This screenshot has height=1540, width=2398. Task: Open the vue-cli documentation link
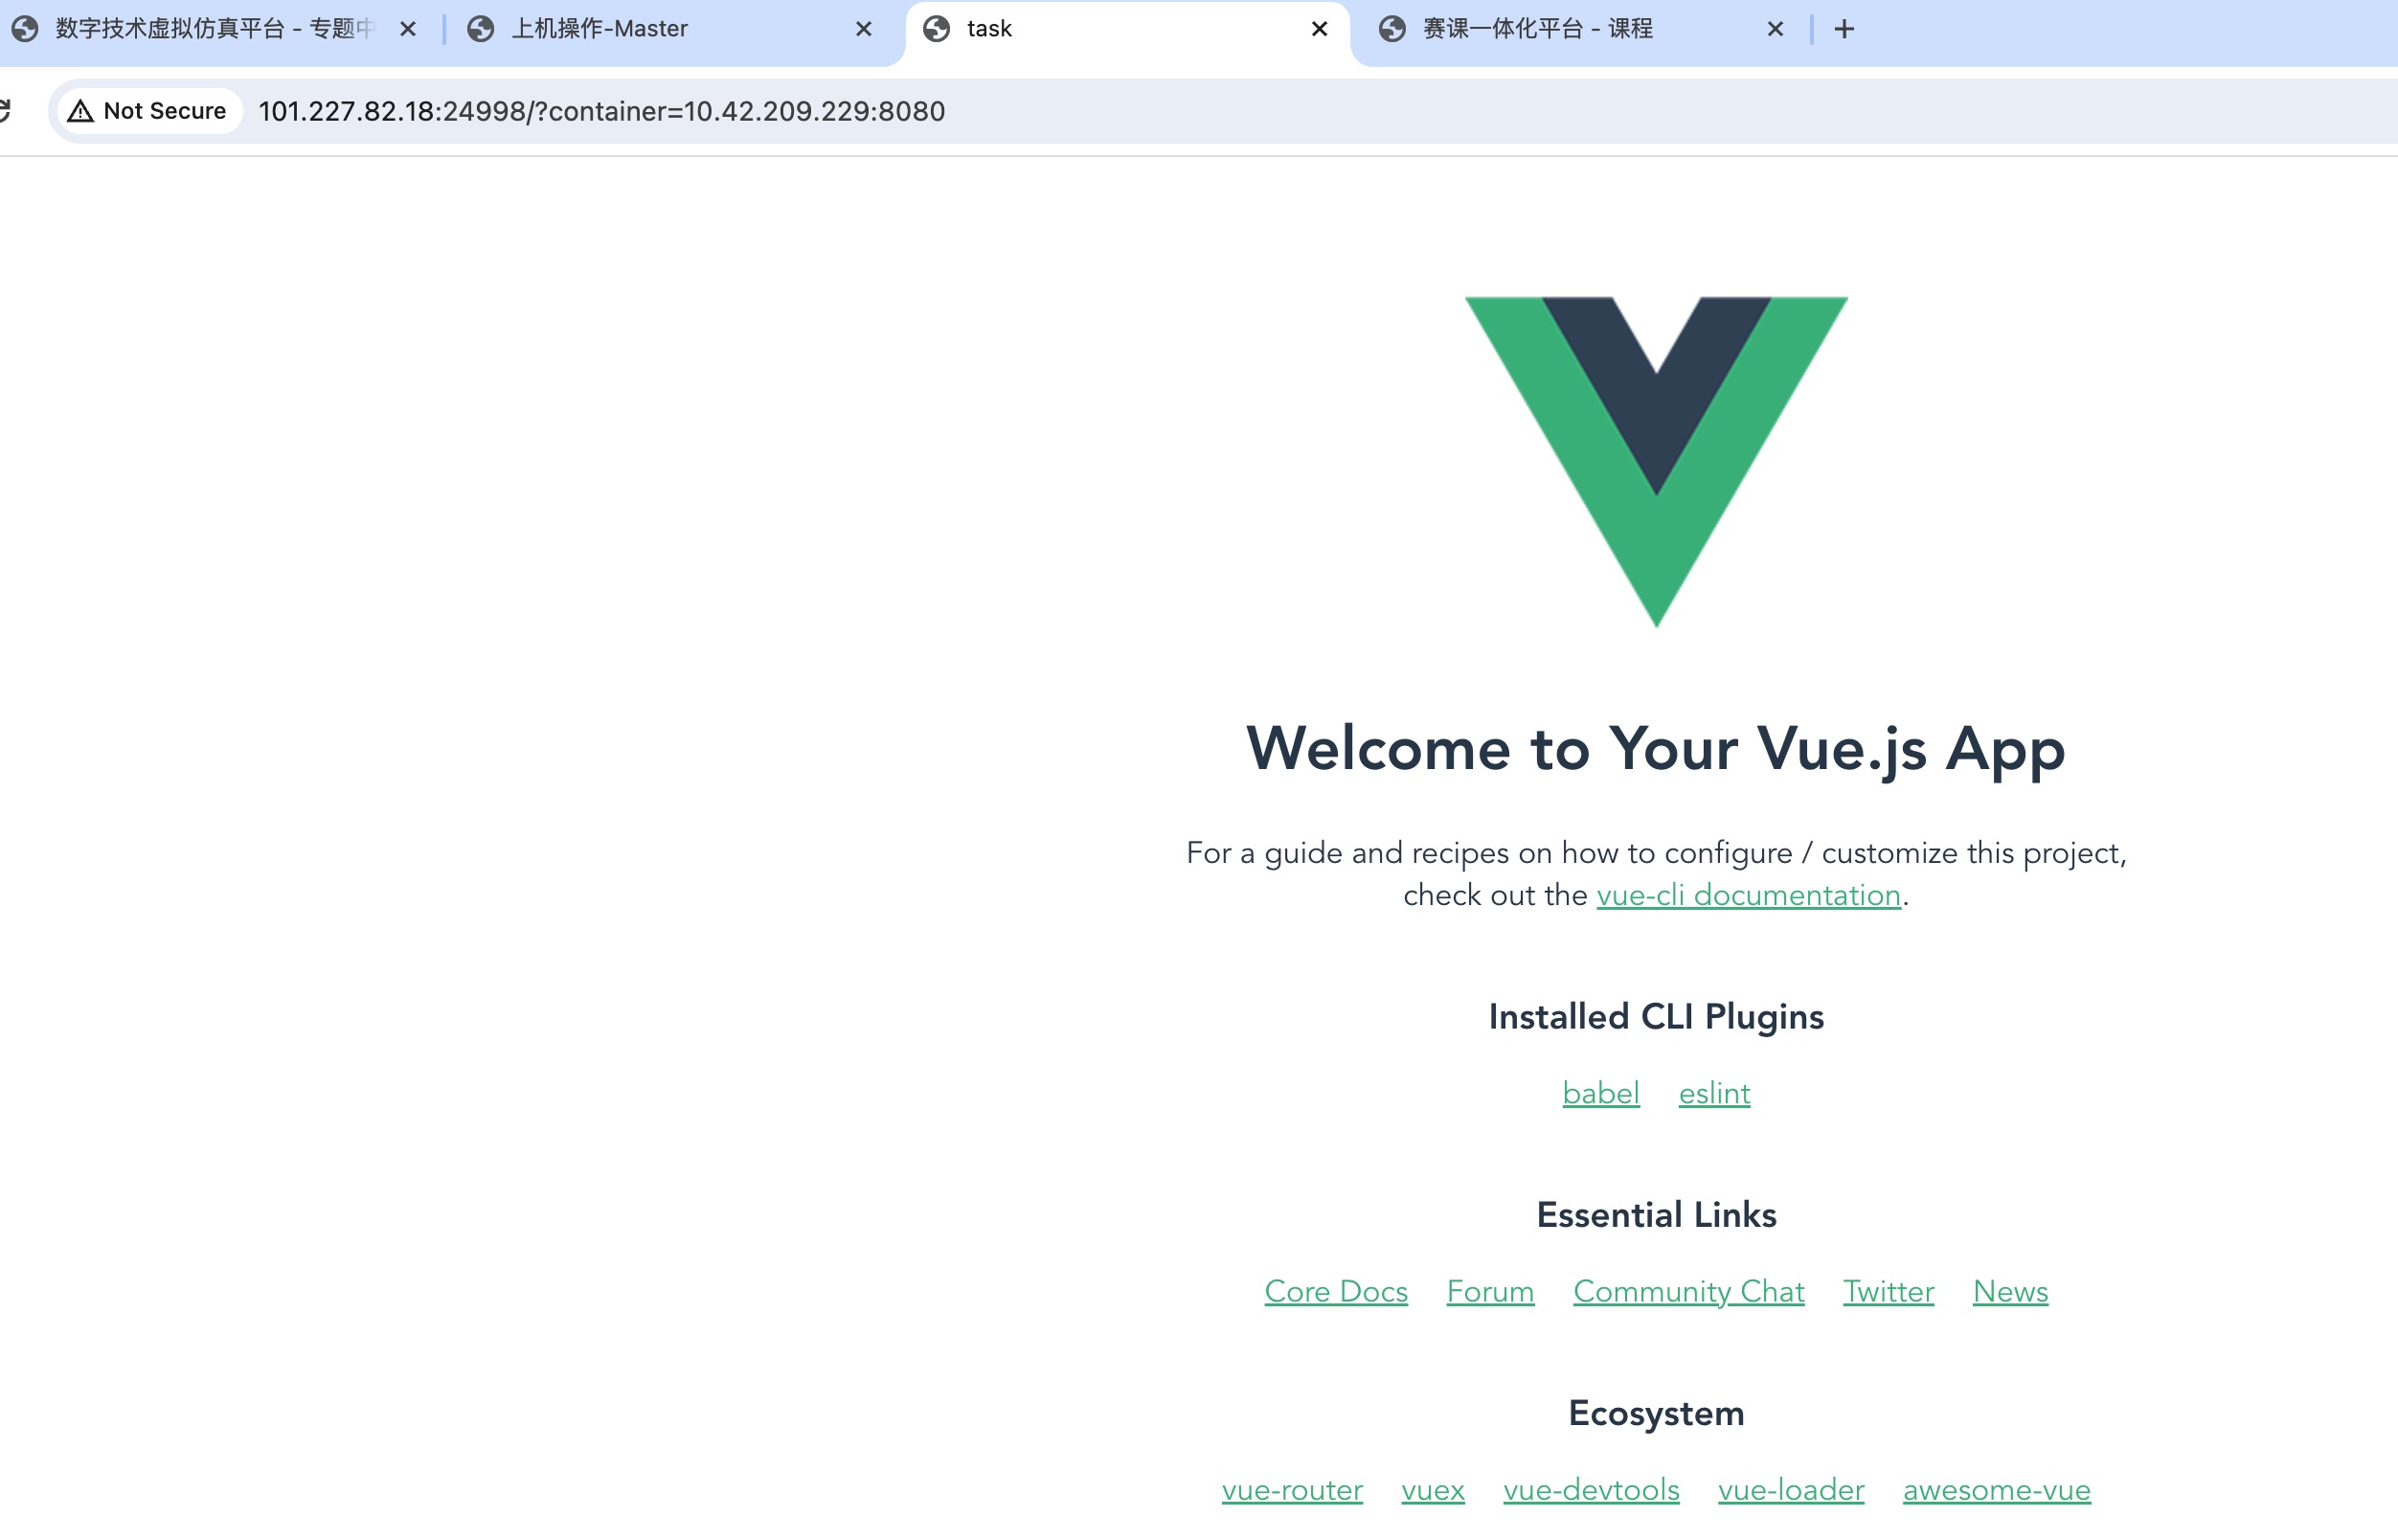coord(1748,895)
